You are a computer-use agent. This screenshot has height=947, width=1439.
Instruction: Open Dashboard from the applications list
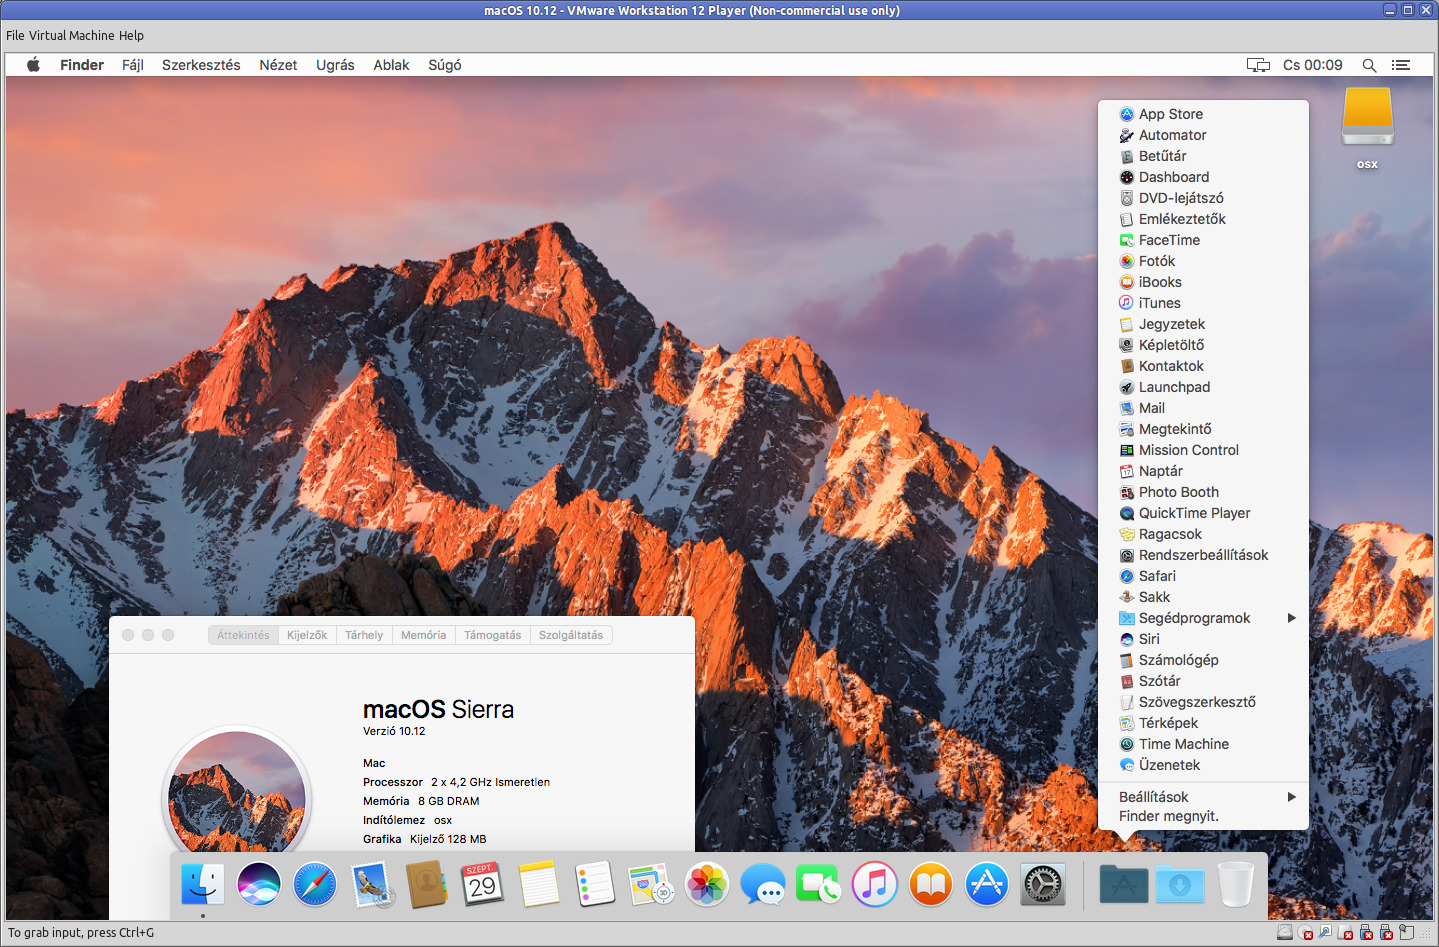tap(1203, 177)
